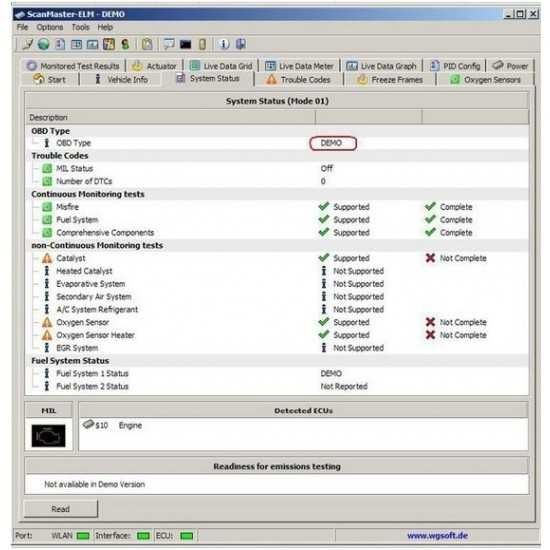Select the Comprehensive Components row

[x=277, y=233]
